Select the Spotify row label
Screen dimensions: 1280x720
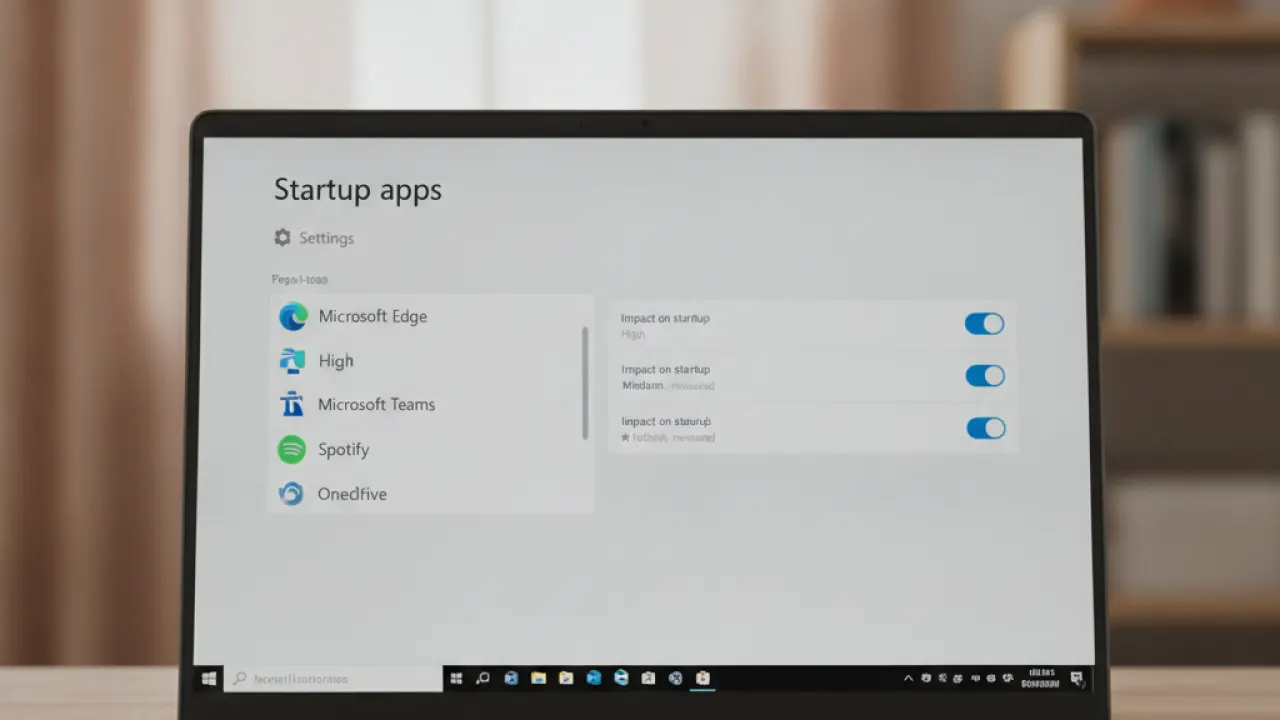(343, 450)
